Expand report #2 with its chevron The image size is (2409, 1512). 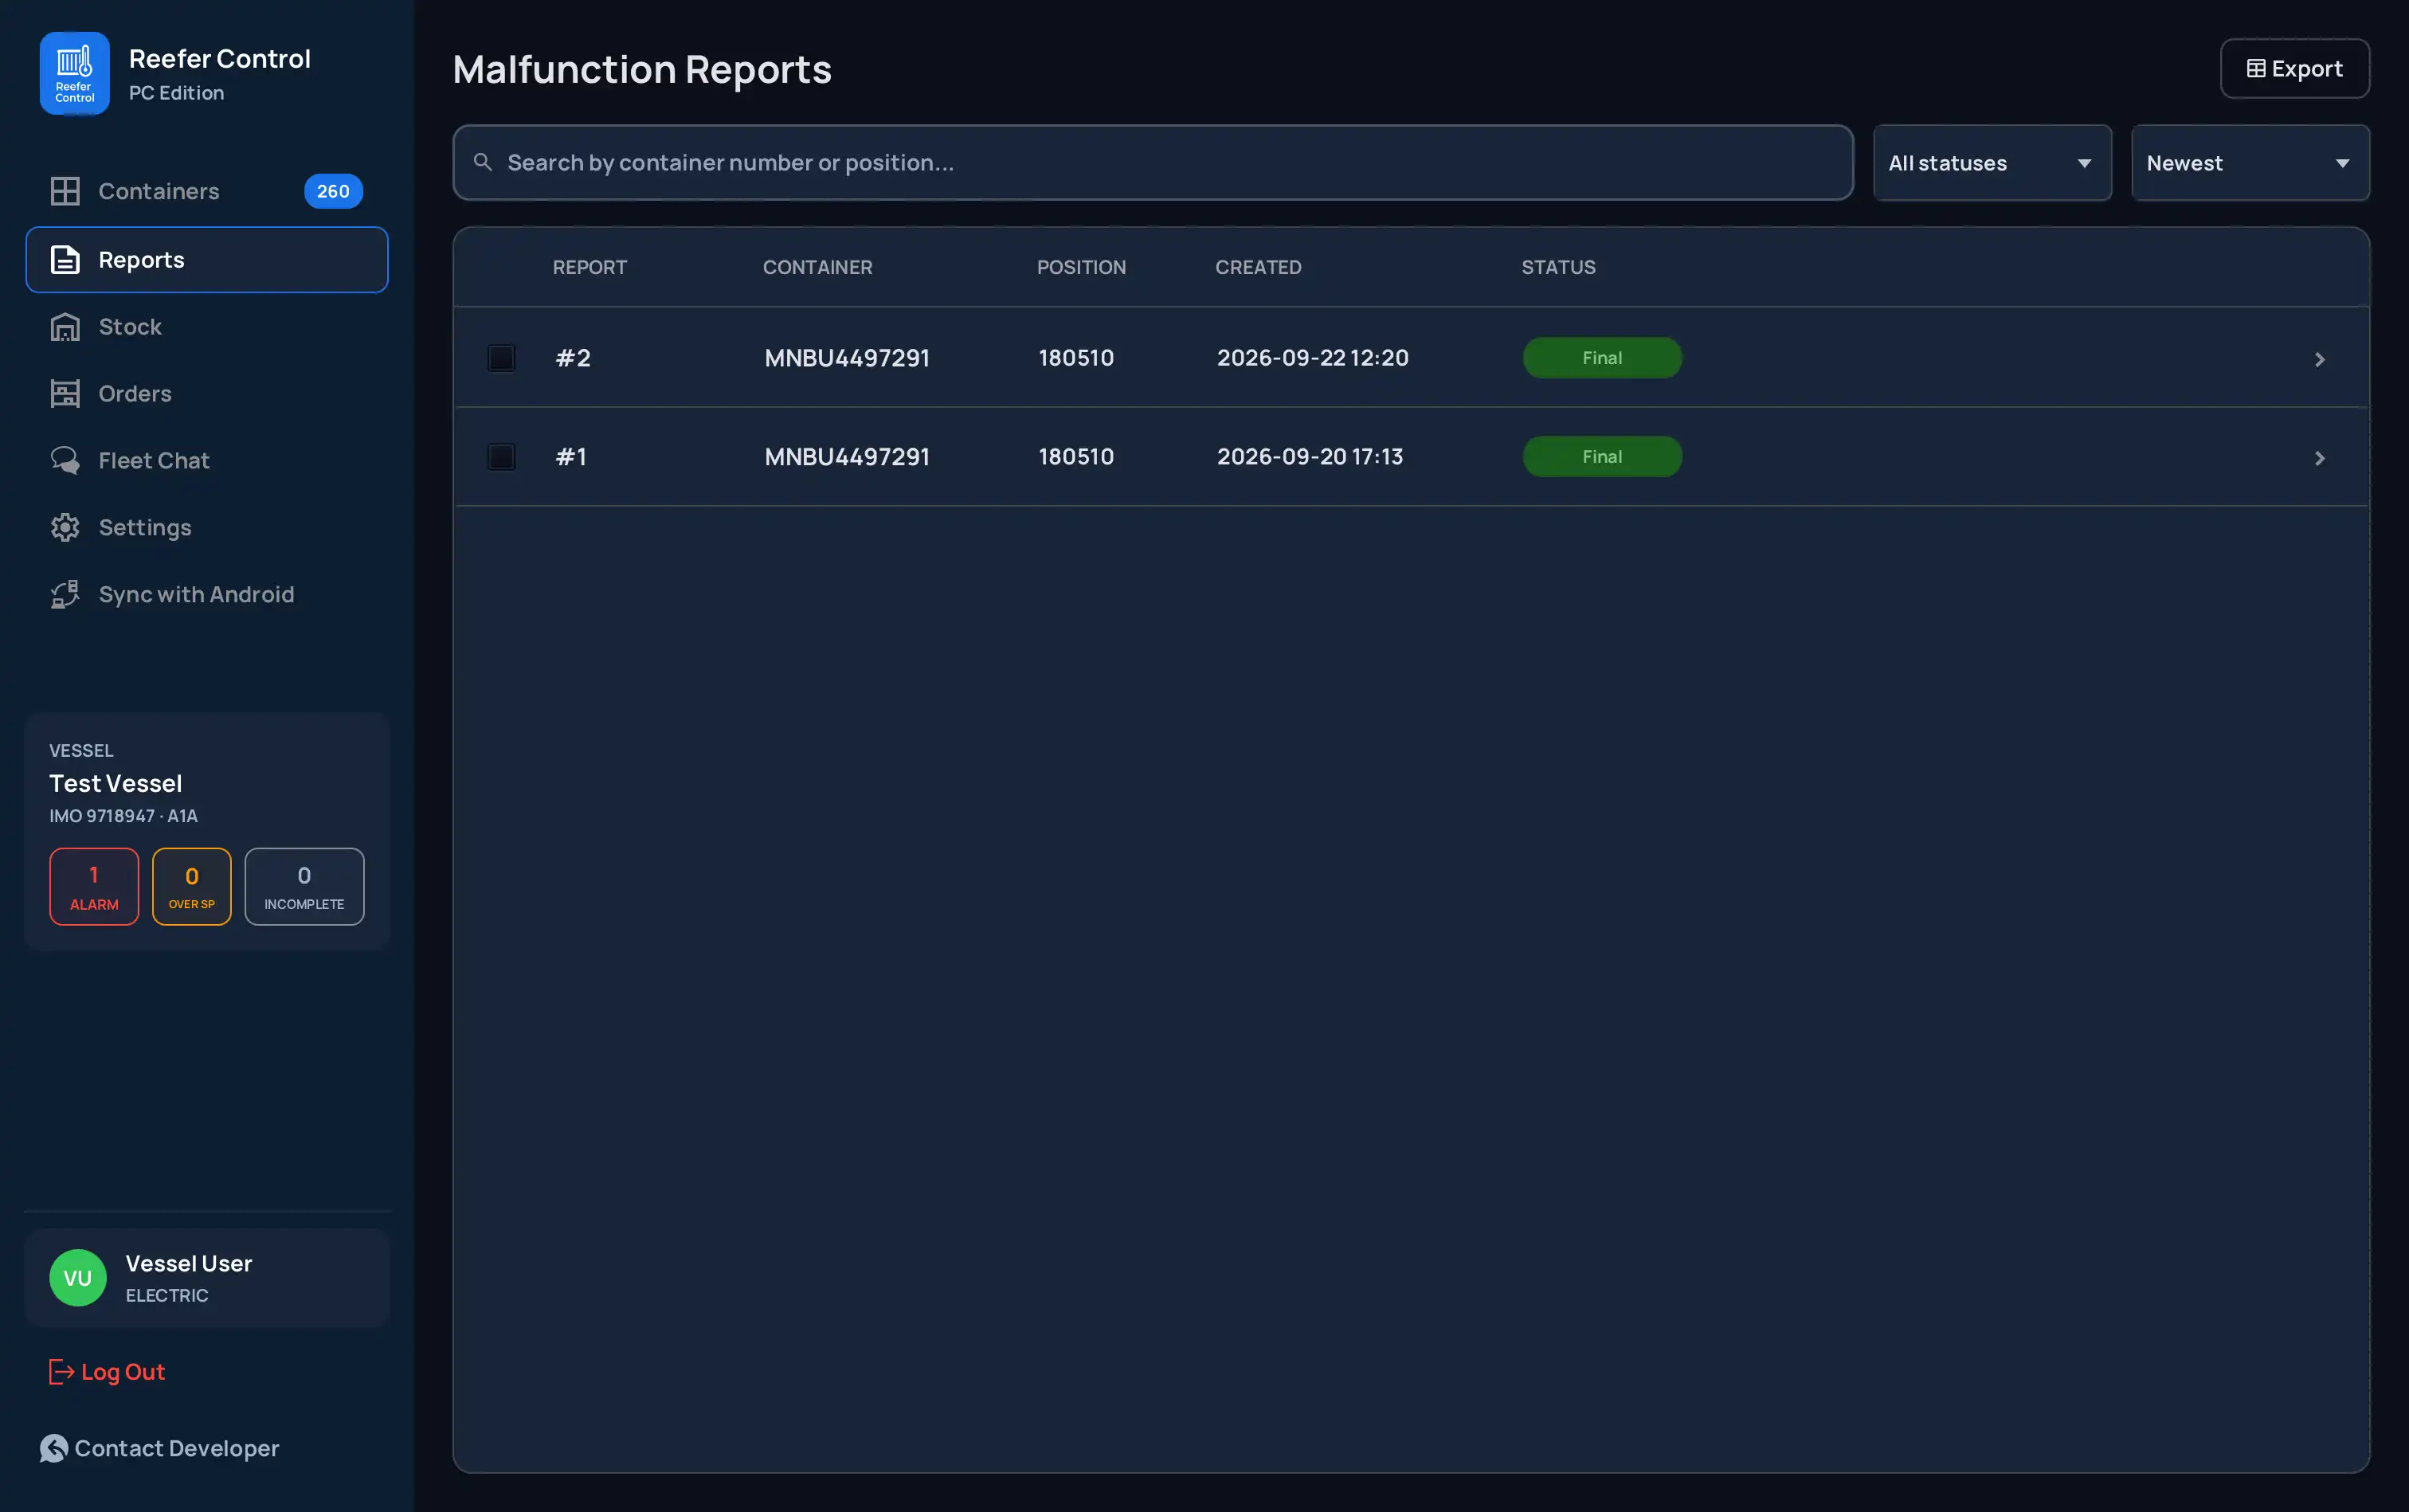2320,359
